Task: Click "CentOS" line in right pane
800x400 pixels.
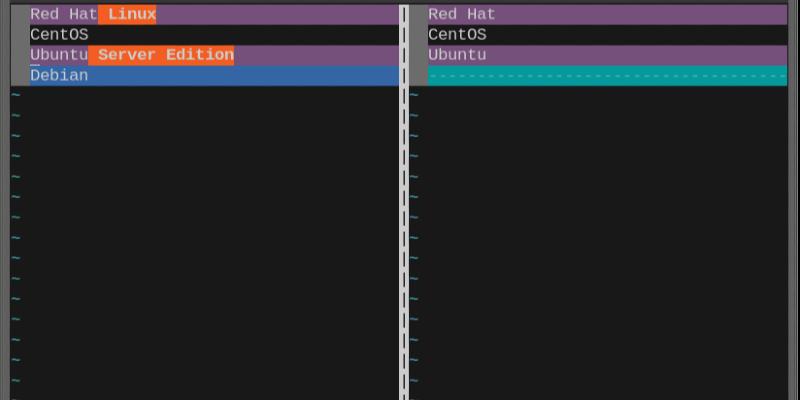Action: click(x=608, y=35)
